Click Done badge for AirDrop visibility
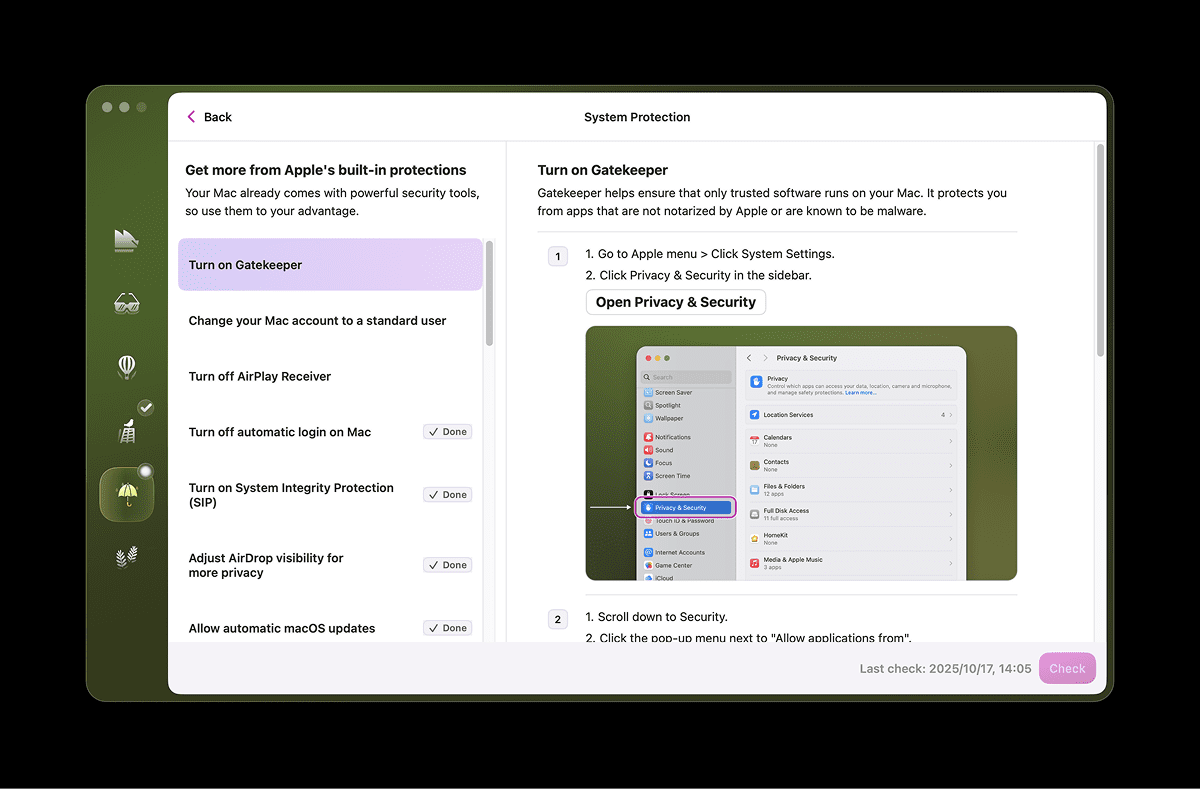1200x789 pixels. coord(447,565)
